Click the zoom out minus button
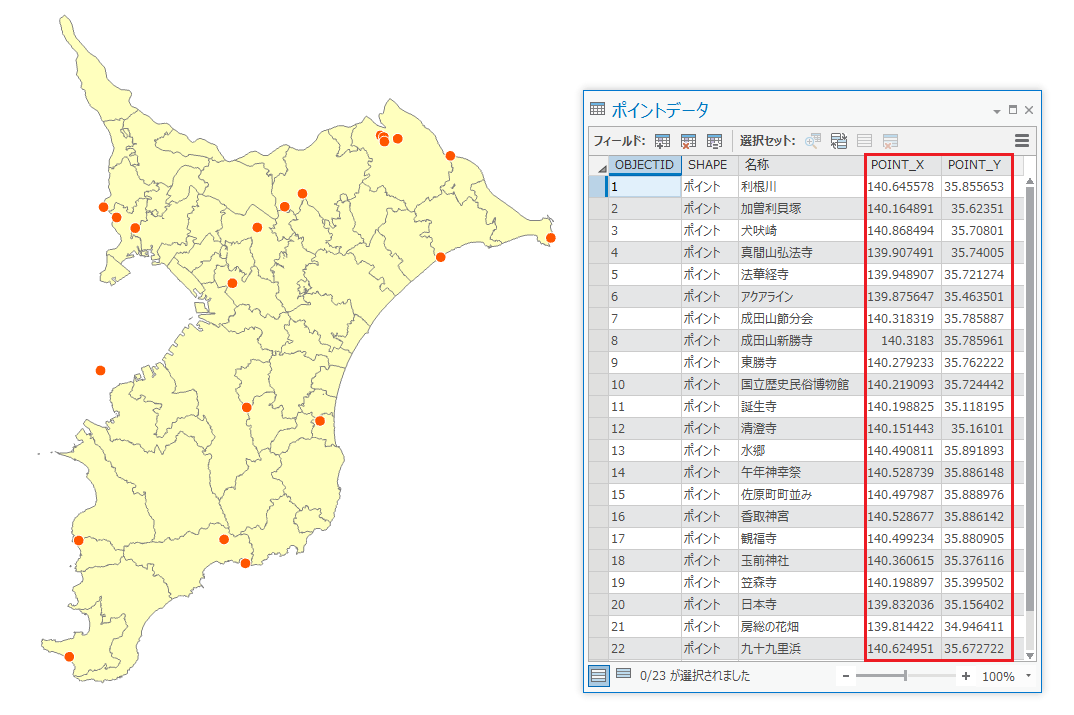The height and width of the screenshot is (715, 1074). pos(846,676)
